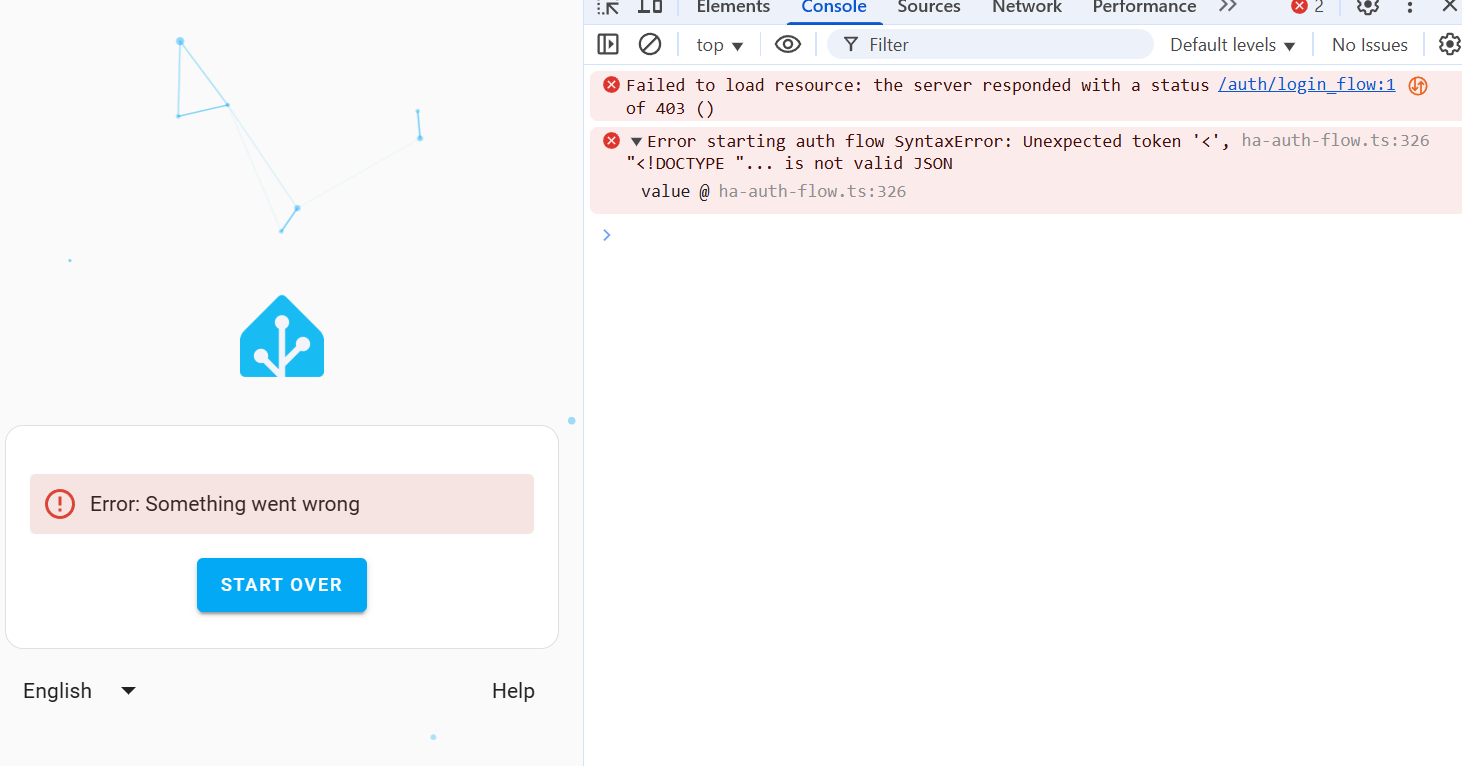Click the initiator icon beside /auth/login_flow
Screen dimensions: 1462x766
(1417, 85)
